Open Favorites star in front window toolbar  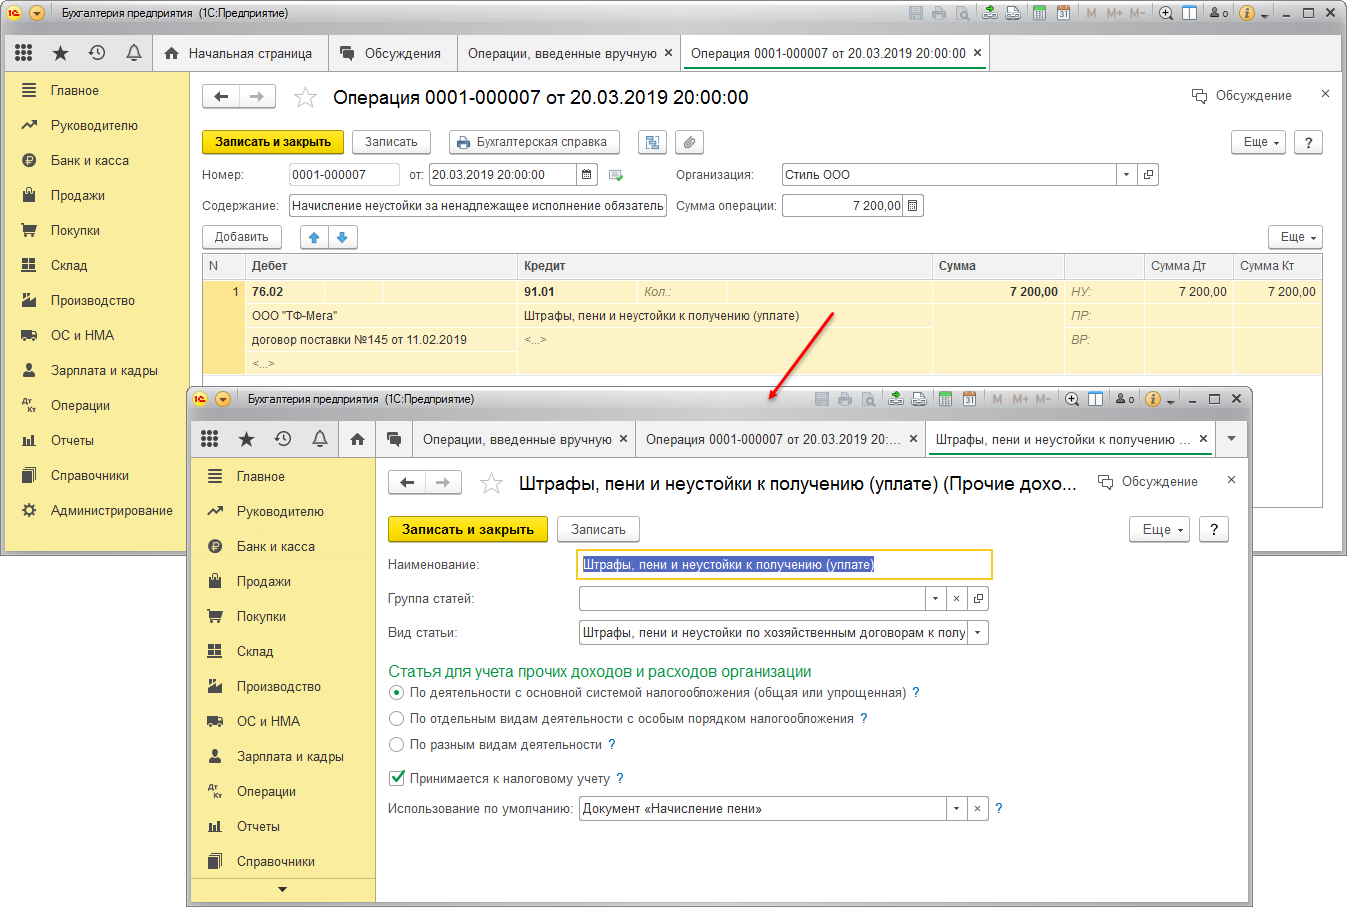tap(246, 439)
